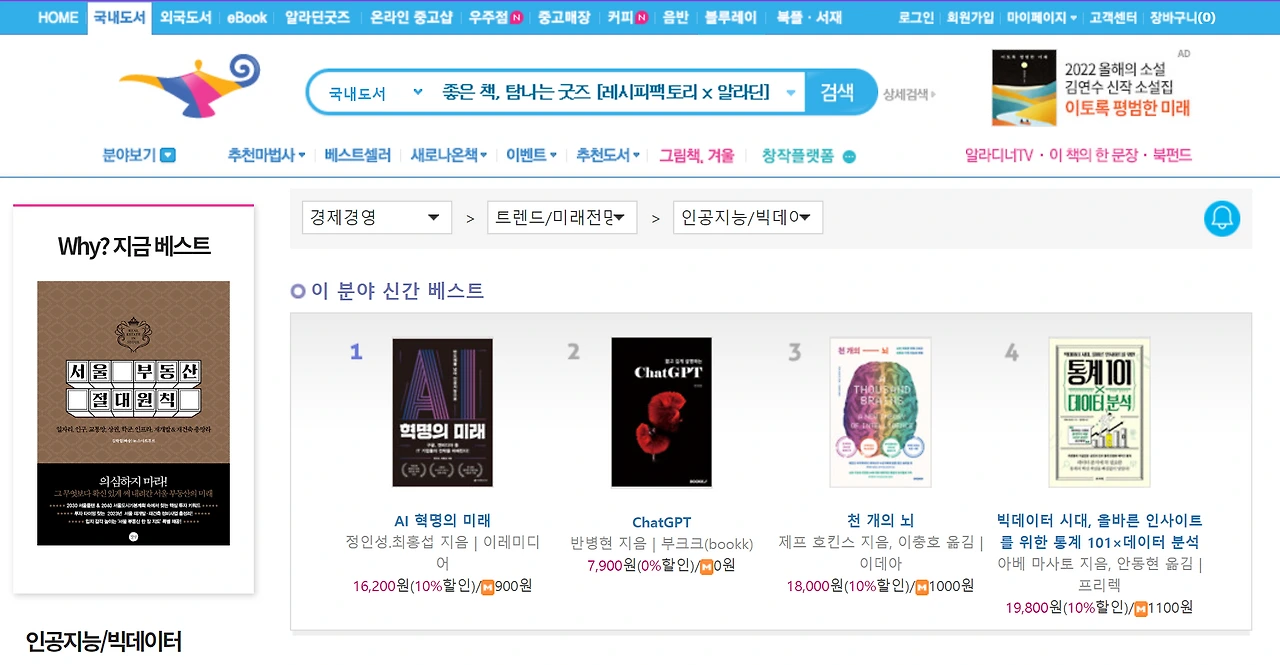Viewport: 1280px width, 665px height.
Task: Click inside the search input field
Action: click(x=605, y=93)
